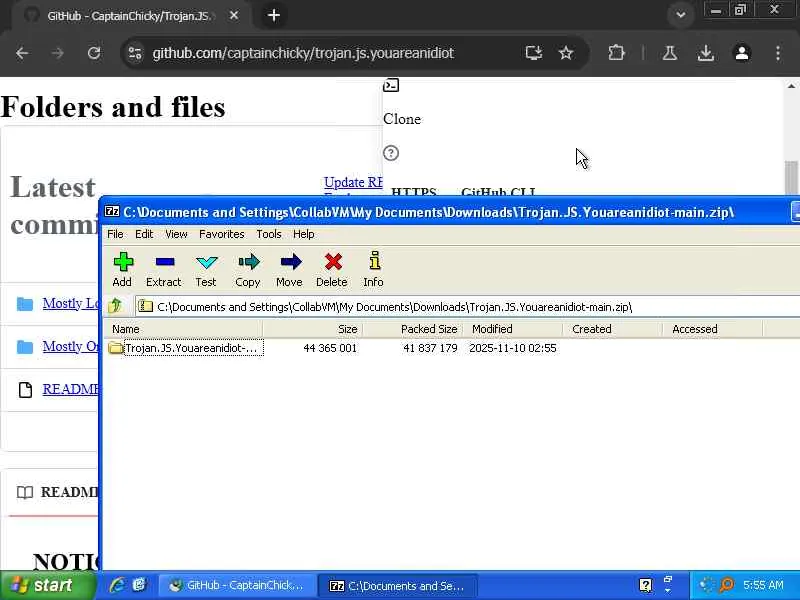Image resolution: width=800 pixels, height=600 pixels.
Task: Open the browser three-dot menu
Action: click(x=778, y=53)
